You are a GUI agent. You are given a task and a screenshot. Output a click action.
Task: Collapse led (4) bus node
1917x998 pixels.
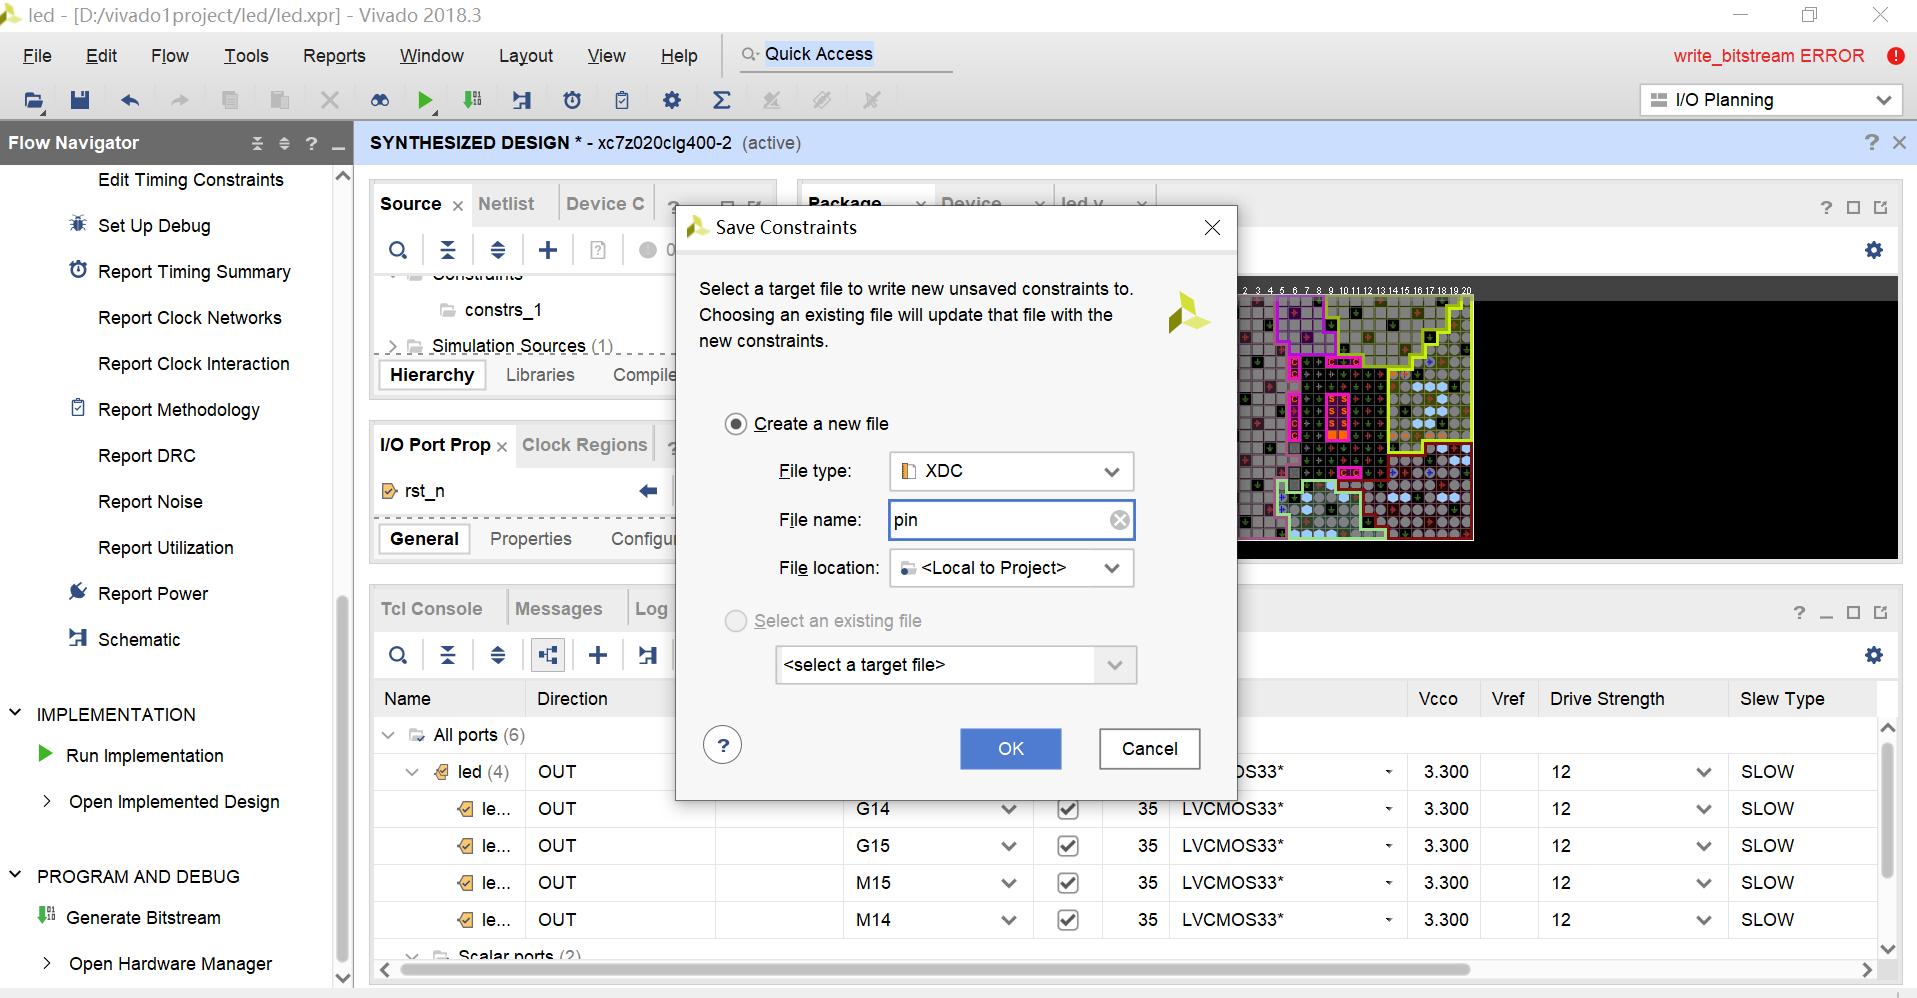click(x=412, y=772)
